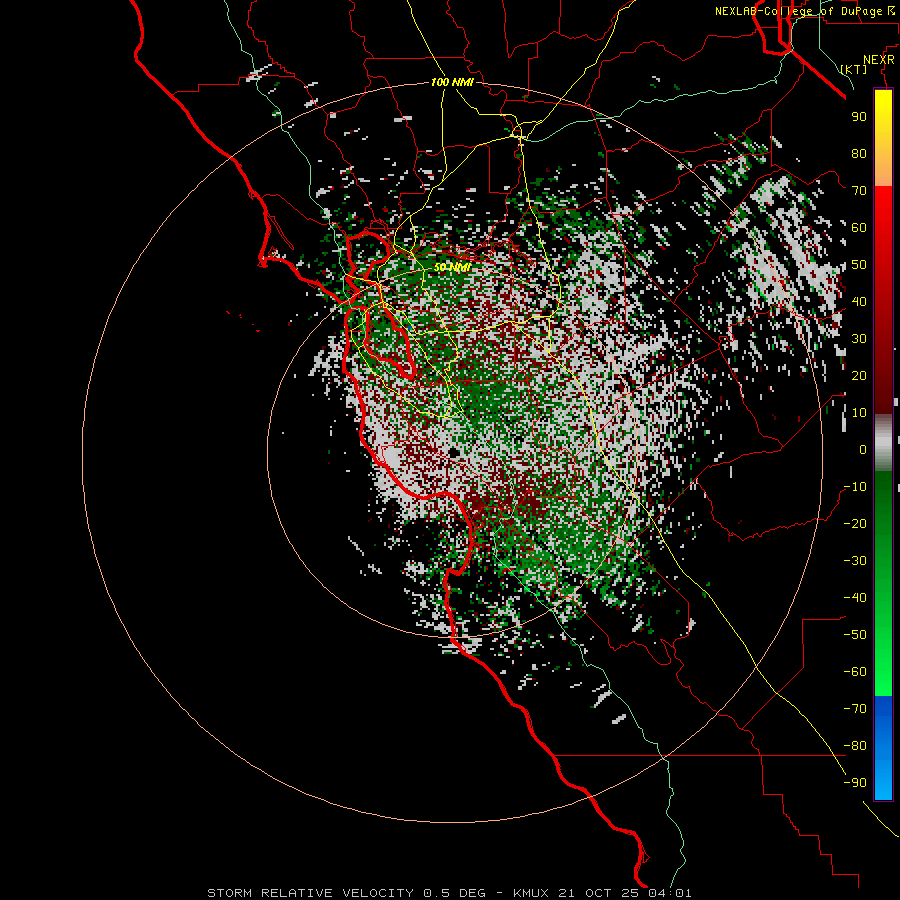The image size is (900, 900).
Task: Click the -60 value on velocity scale
Action: click(x=855, y=672)
